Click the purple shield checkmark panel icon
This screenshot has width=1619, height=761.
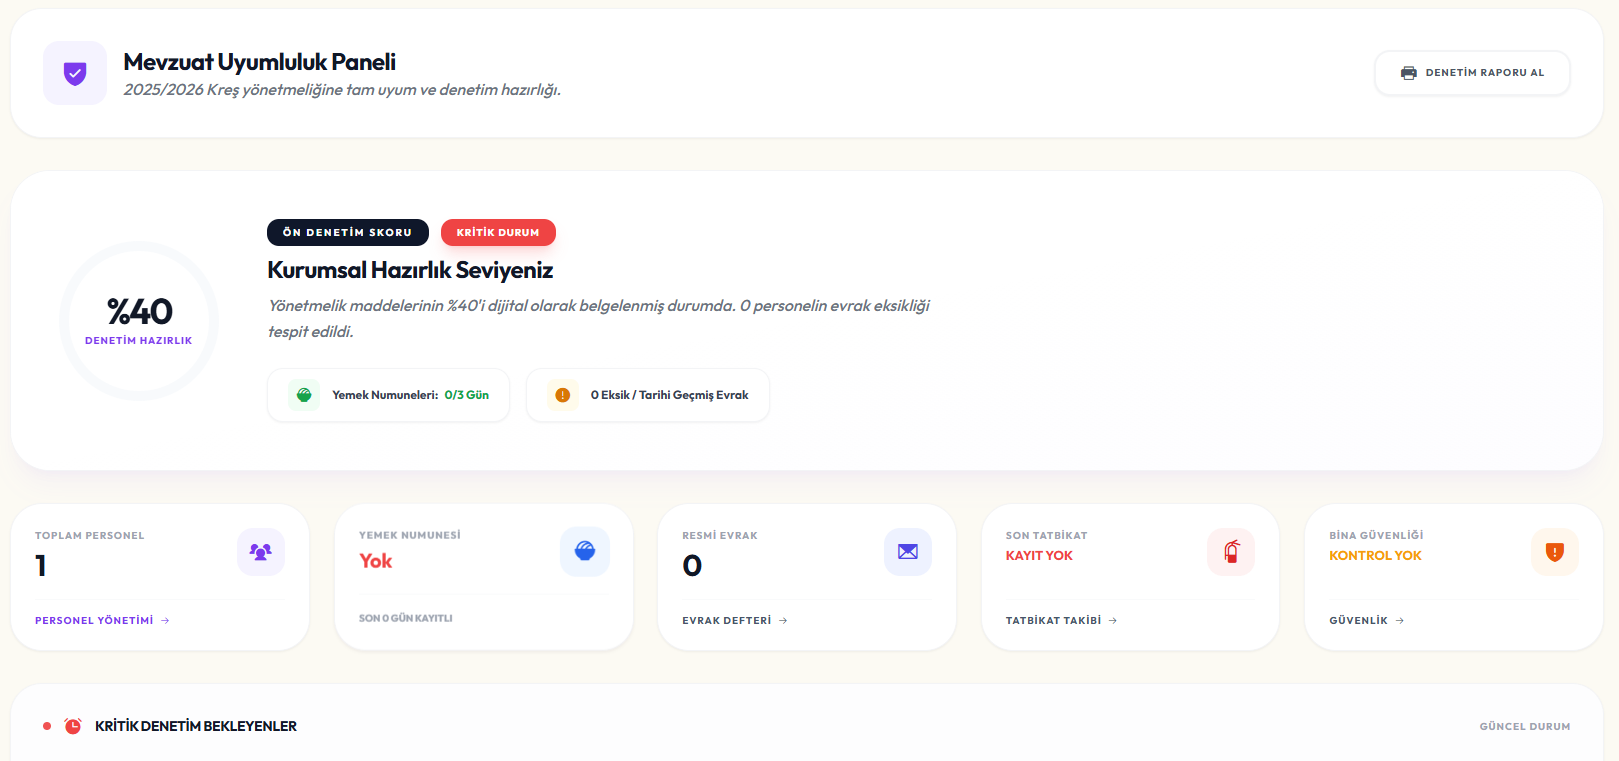pyautogui.click(x=75, y=73)
